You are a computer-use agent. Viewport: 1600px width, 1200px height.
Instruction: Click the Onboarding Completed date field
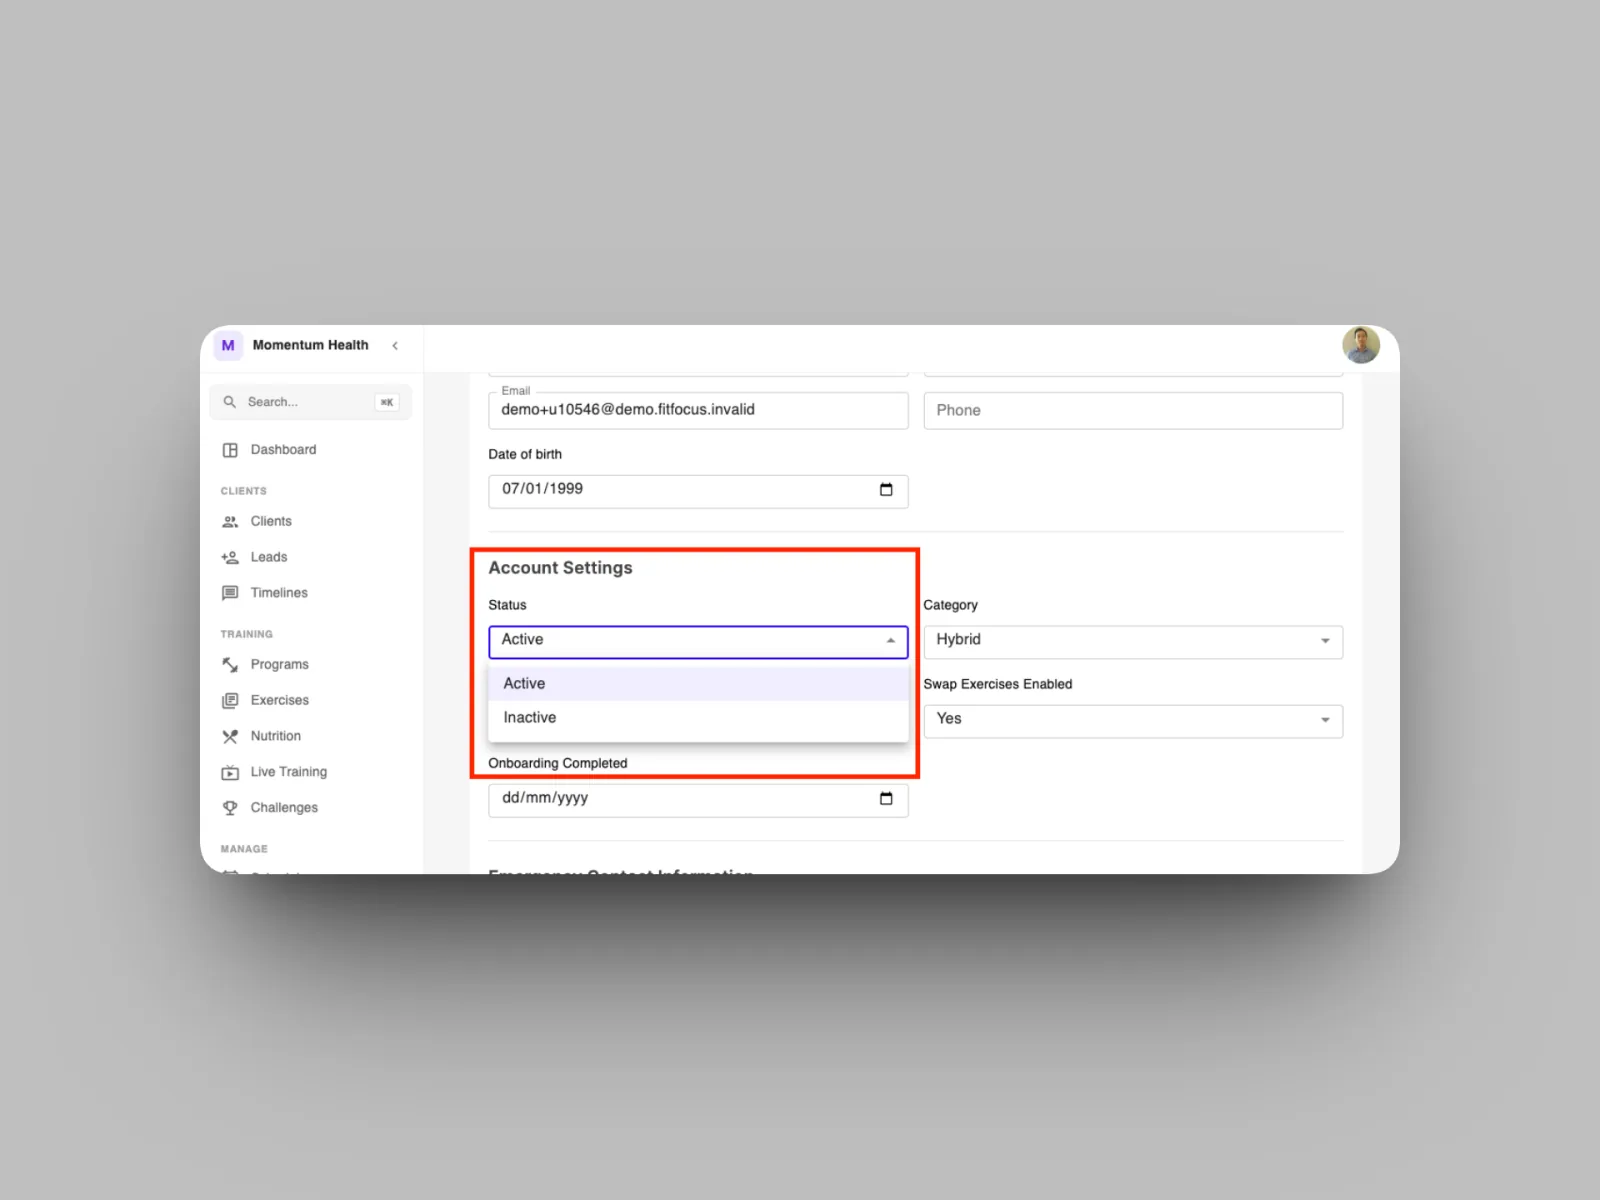click(698, 800)
